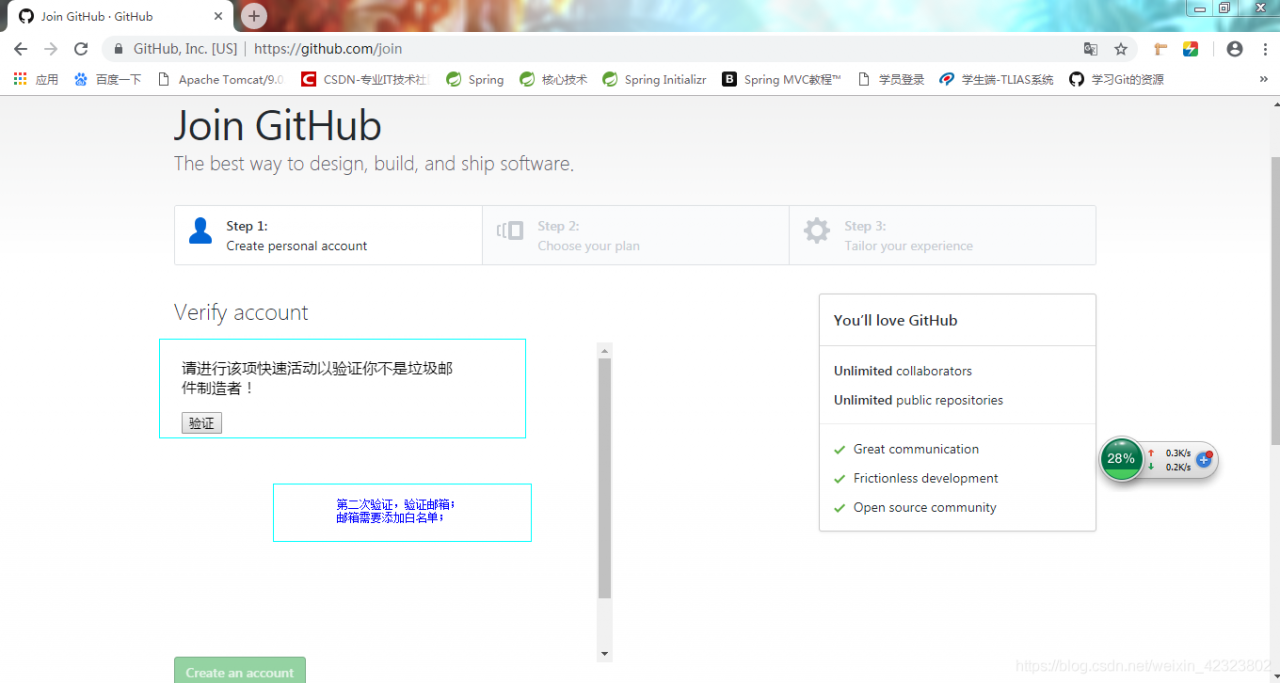
Task: Click the verification frame scrollbar thumb
Action: 604,478
